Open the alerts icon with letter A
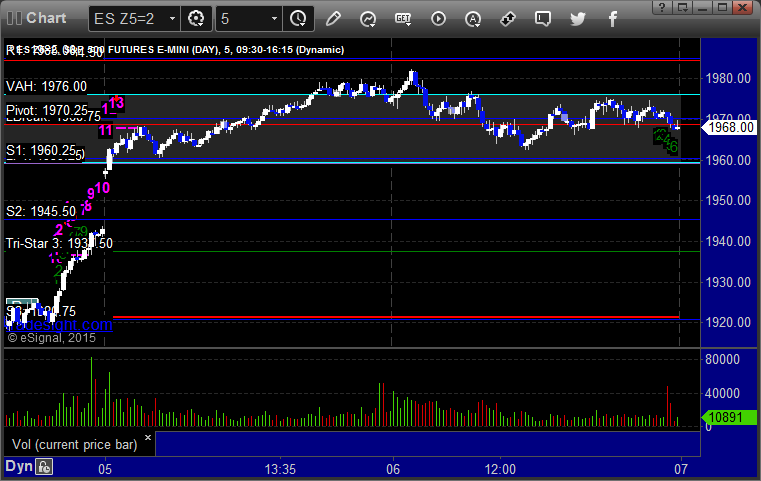Screen dimensions: 761x481 tap(473, 18)
